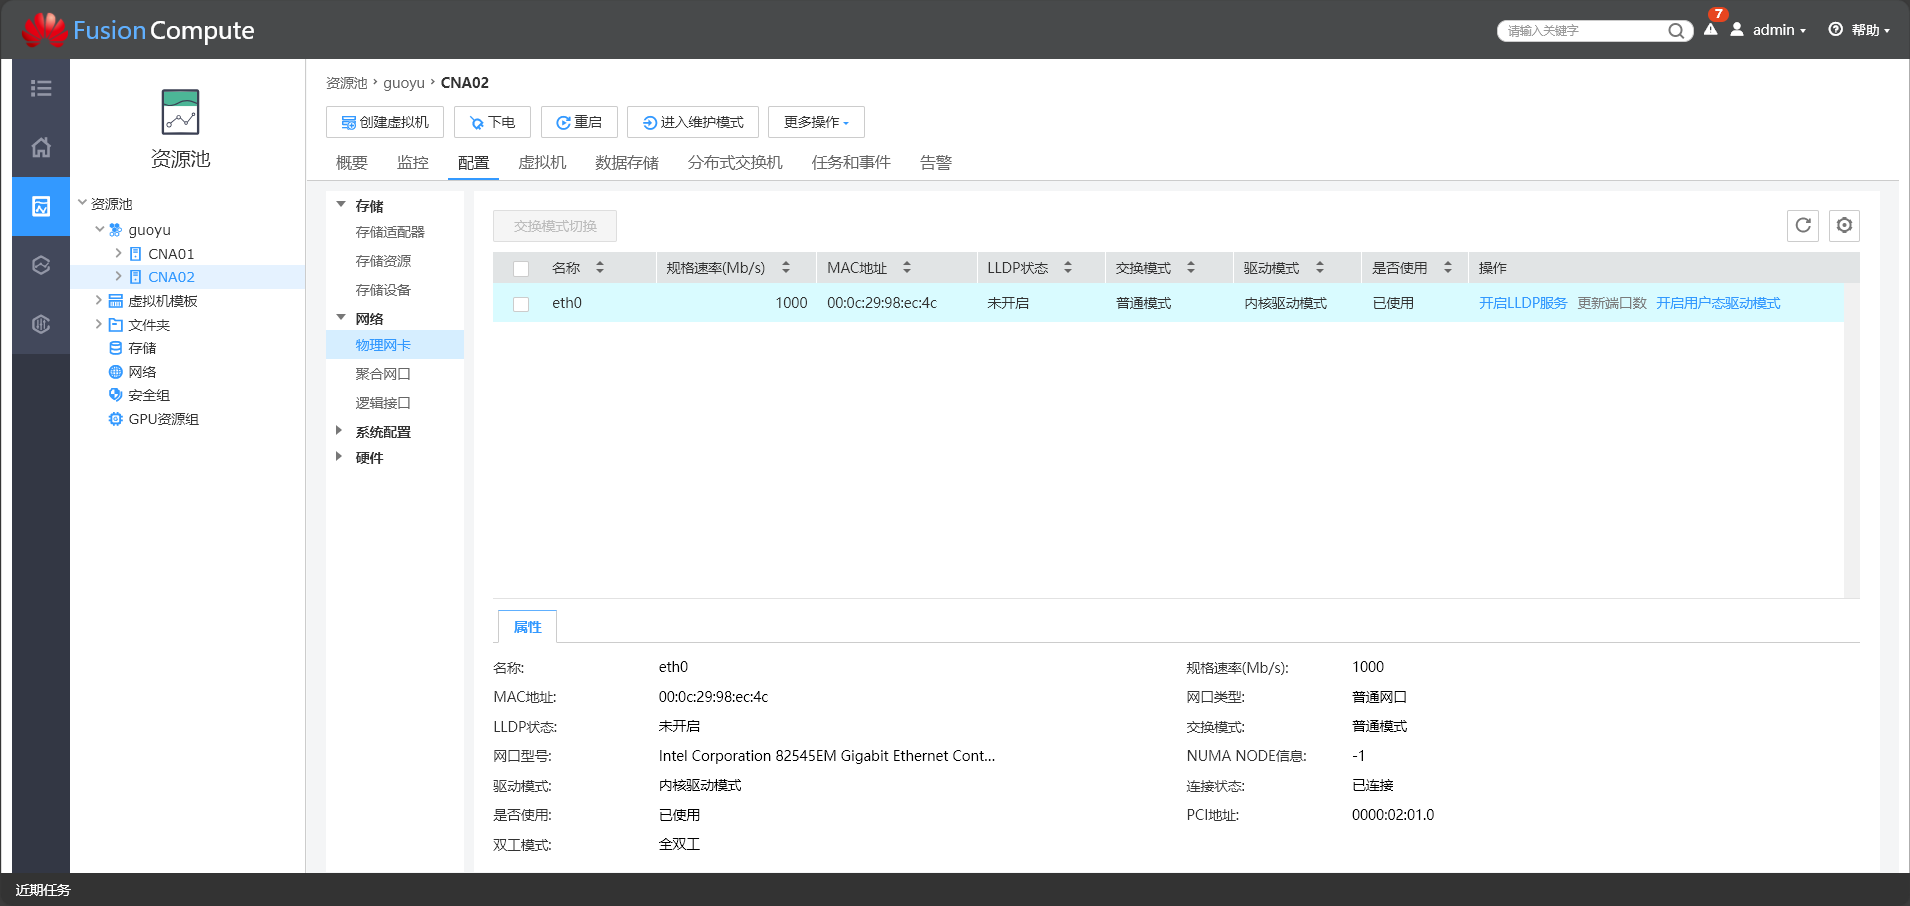Viewport: 1910px width, 906px height.
Task: Expand the CNA02 tree node
Action: 119,276
